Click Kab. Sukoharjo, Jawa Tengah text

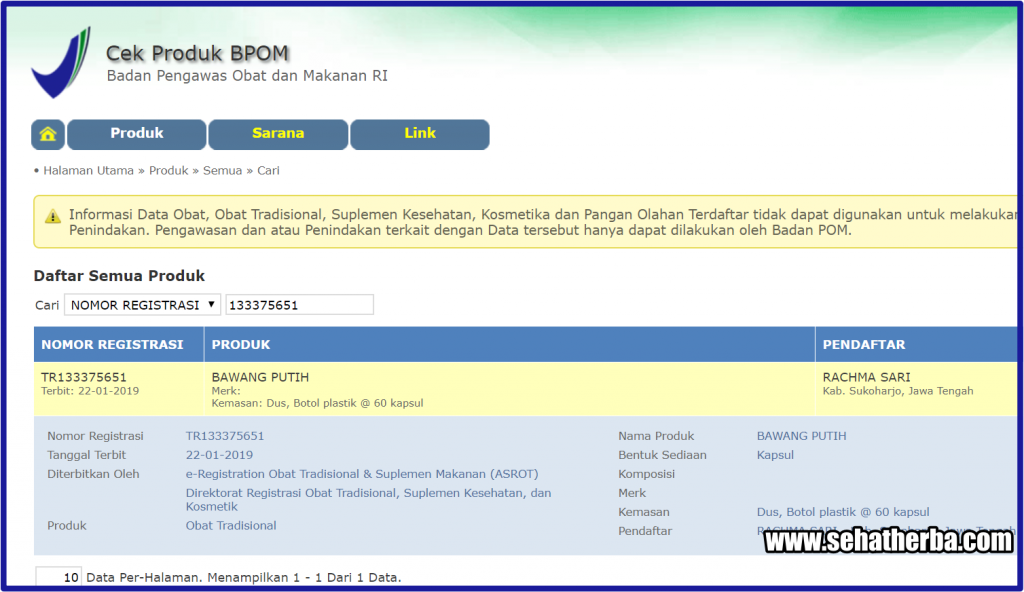pos(898,391)
